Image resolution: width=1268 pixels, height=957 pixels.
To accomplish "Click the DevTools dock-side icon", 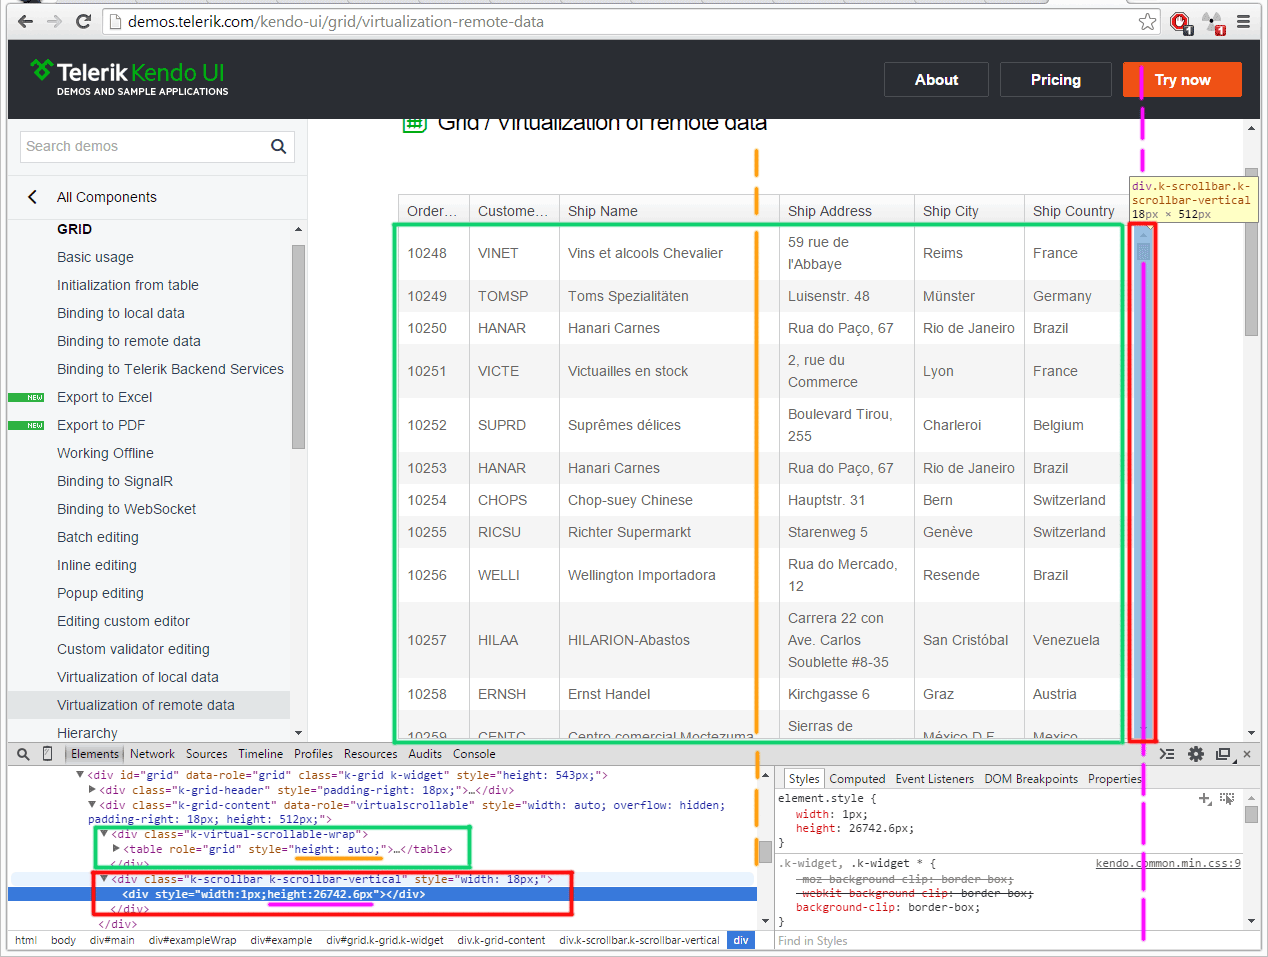I will pos(1223,754).
